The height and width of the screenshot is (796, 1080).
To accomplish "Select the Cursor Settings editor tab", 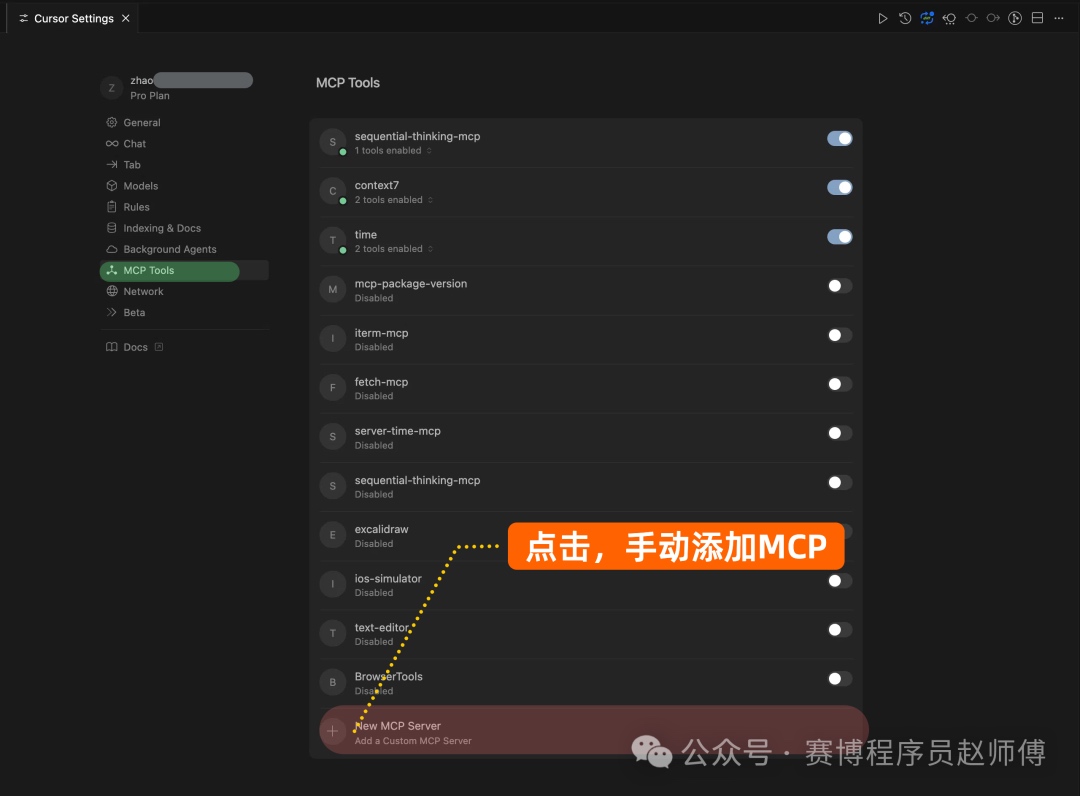I will pyautogui.click(x=73, y=19).
